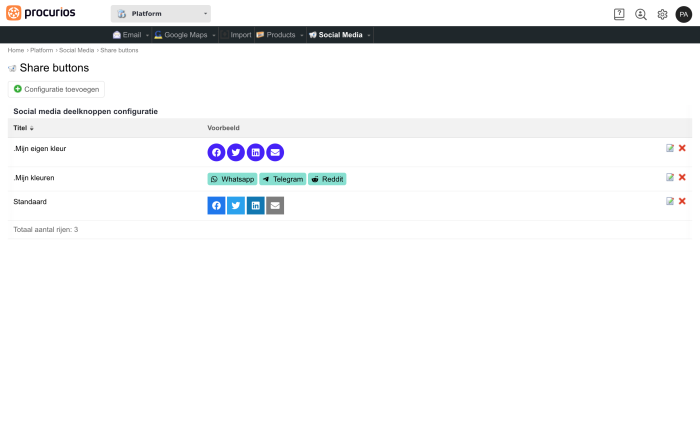
Task: Open the PA user avatar menu
Action: (x=683, y=14)
